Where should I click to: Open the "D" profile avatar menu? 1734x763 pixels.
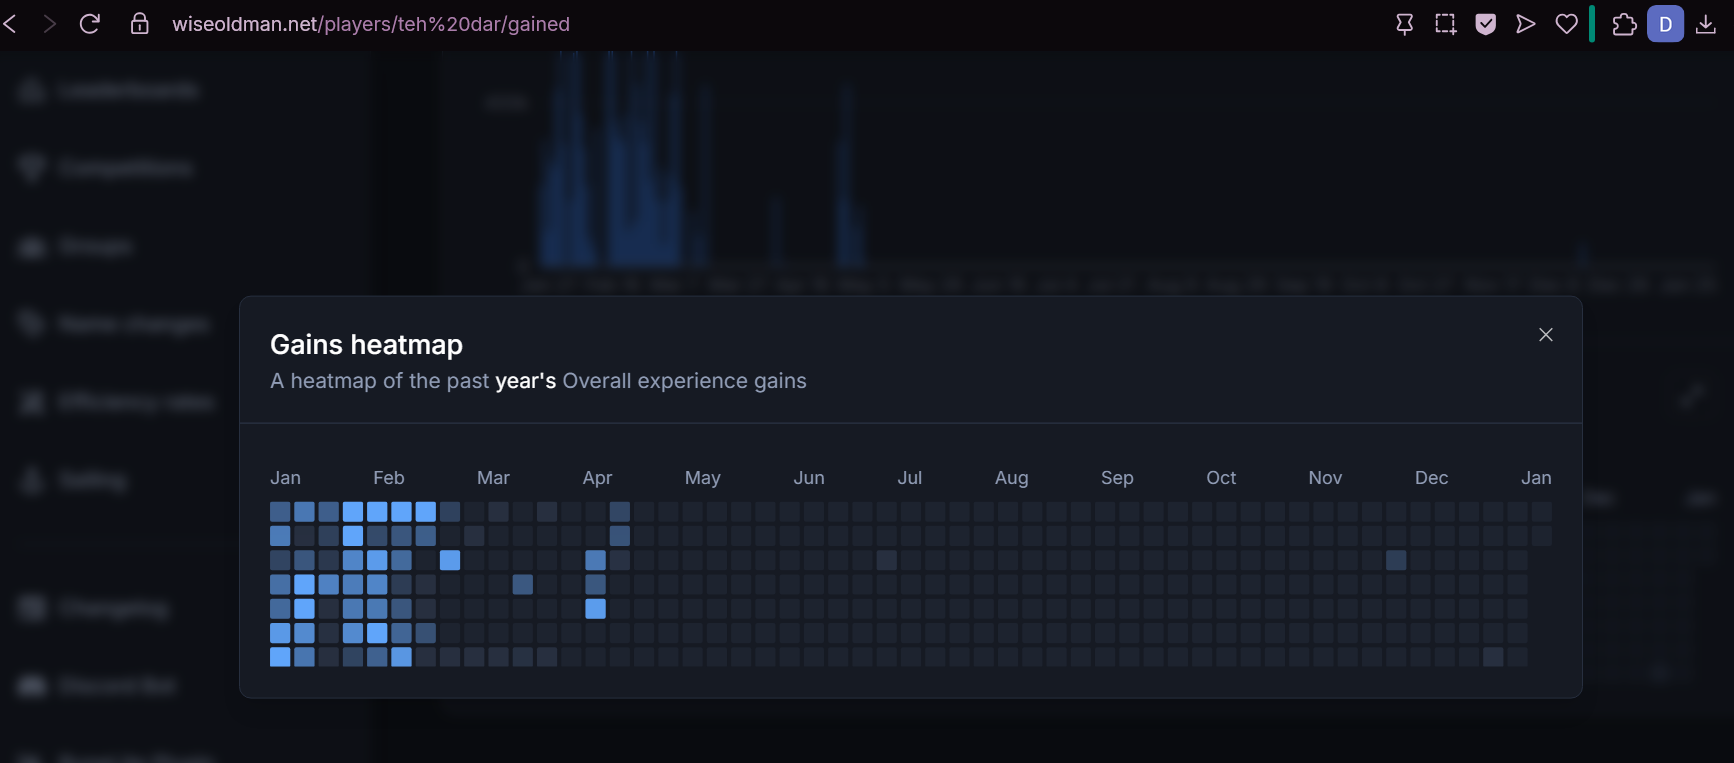(x=1665, y=24)
